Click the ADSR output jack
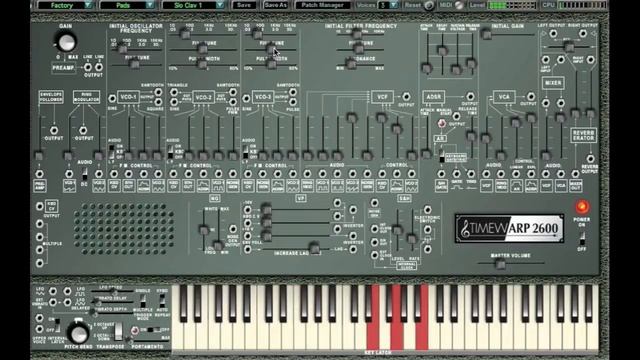The width and height of the screenshot is (640, 360). [x=471, y=97]
